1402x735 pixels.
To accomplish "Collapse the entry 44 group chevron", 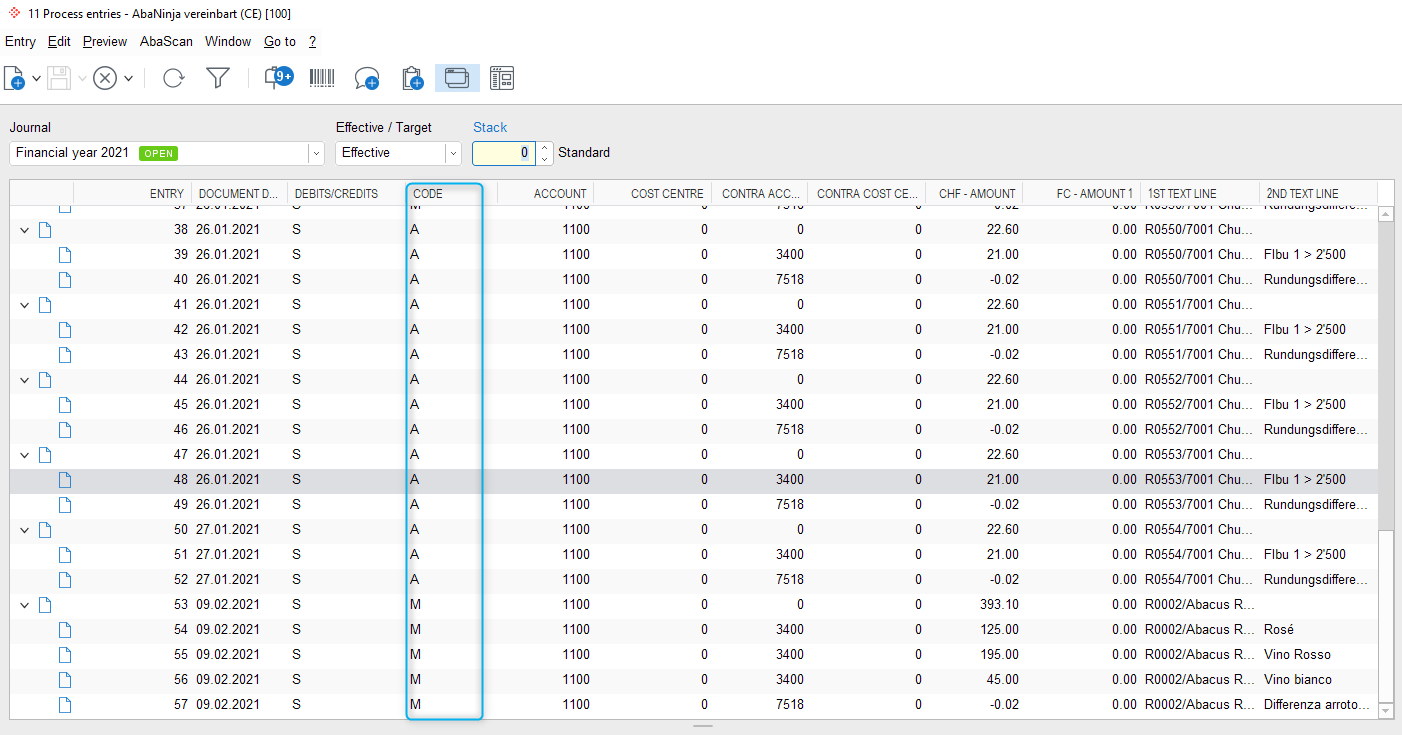I will [x=25, y=380].
